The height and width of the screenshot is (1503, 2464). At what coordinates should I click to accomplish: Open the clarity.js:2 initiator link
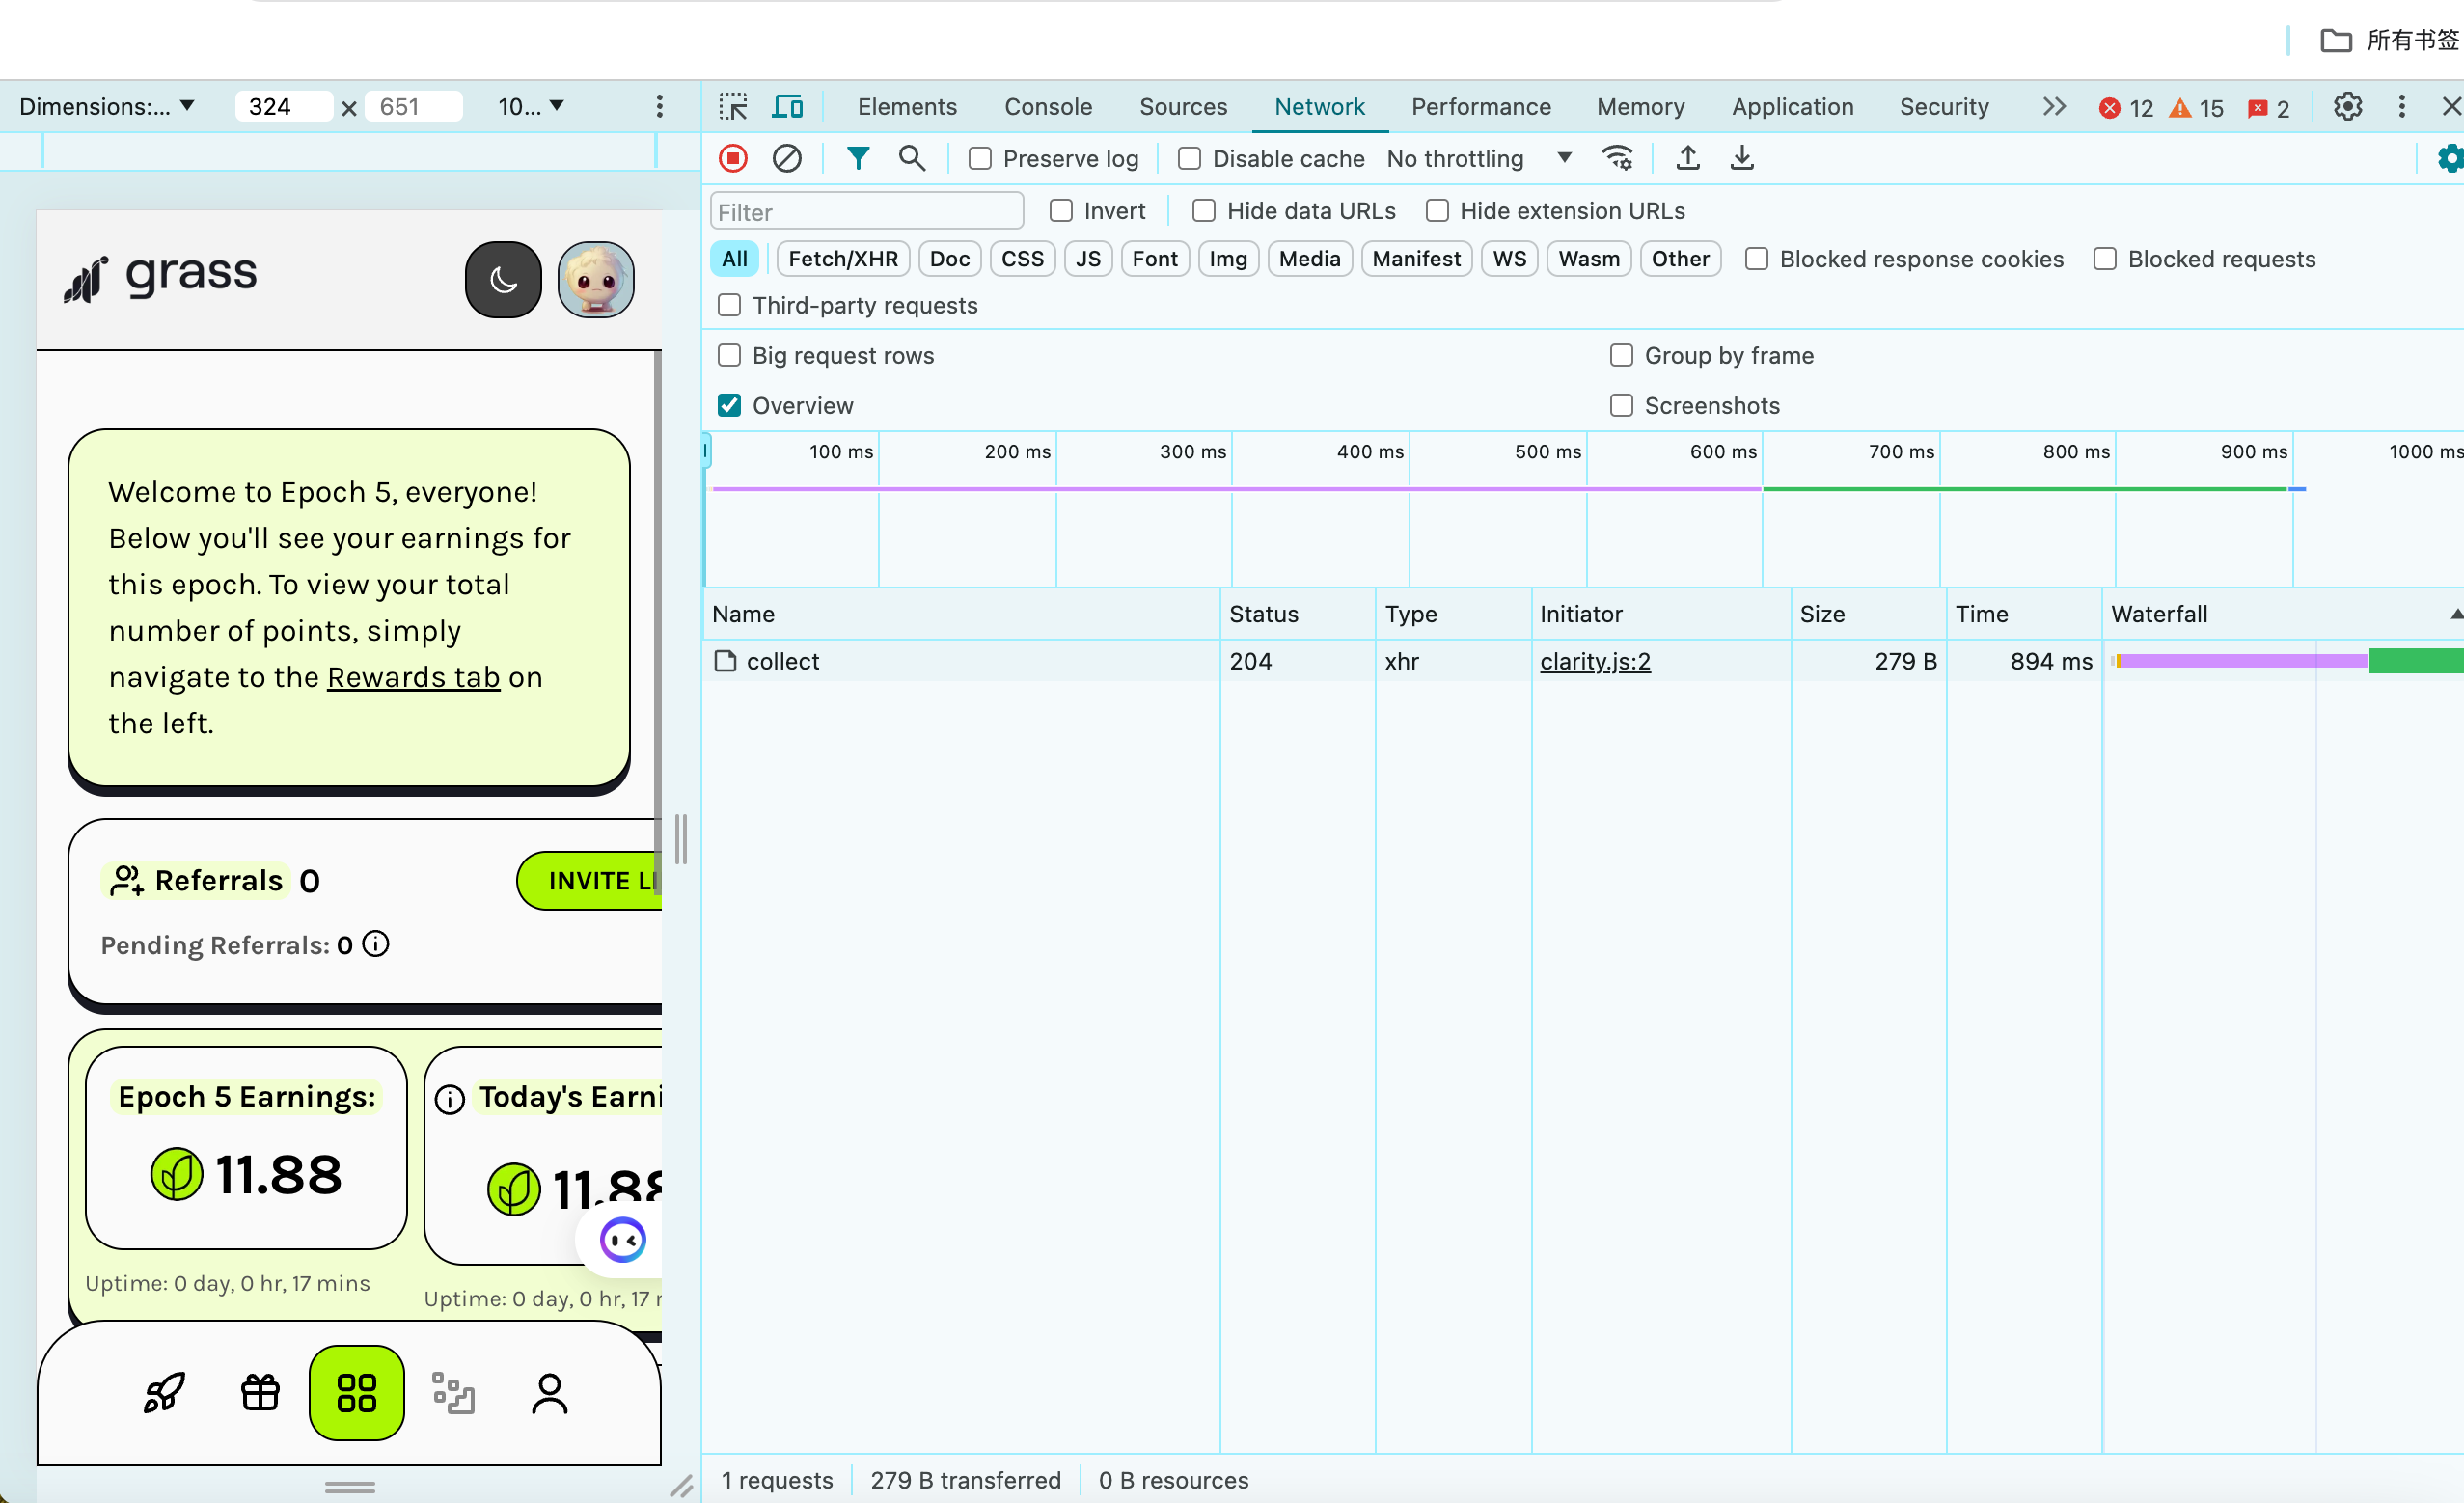pos(1595,661)
